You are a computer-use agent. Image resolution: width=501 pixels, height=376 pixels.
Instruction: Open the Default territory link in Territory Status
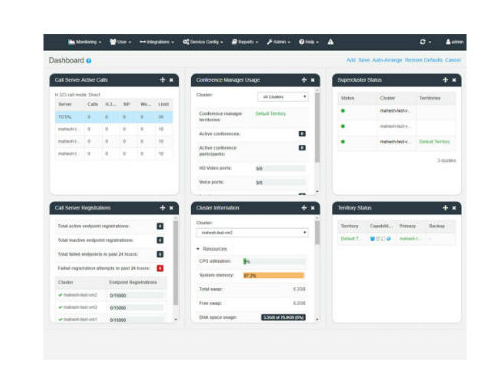coord(350,239)
